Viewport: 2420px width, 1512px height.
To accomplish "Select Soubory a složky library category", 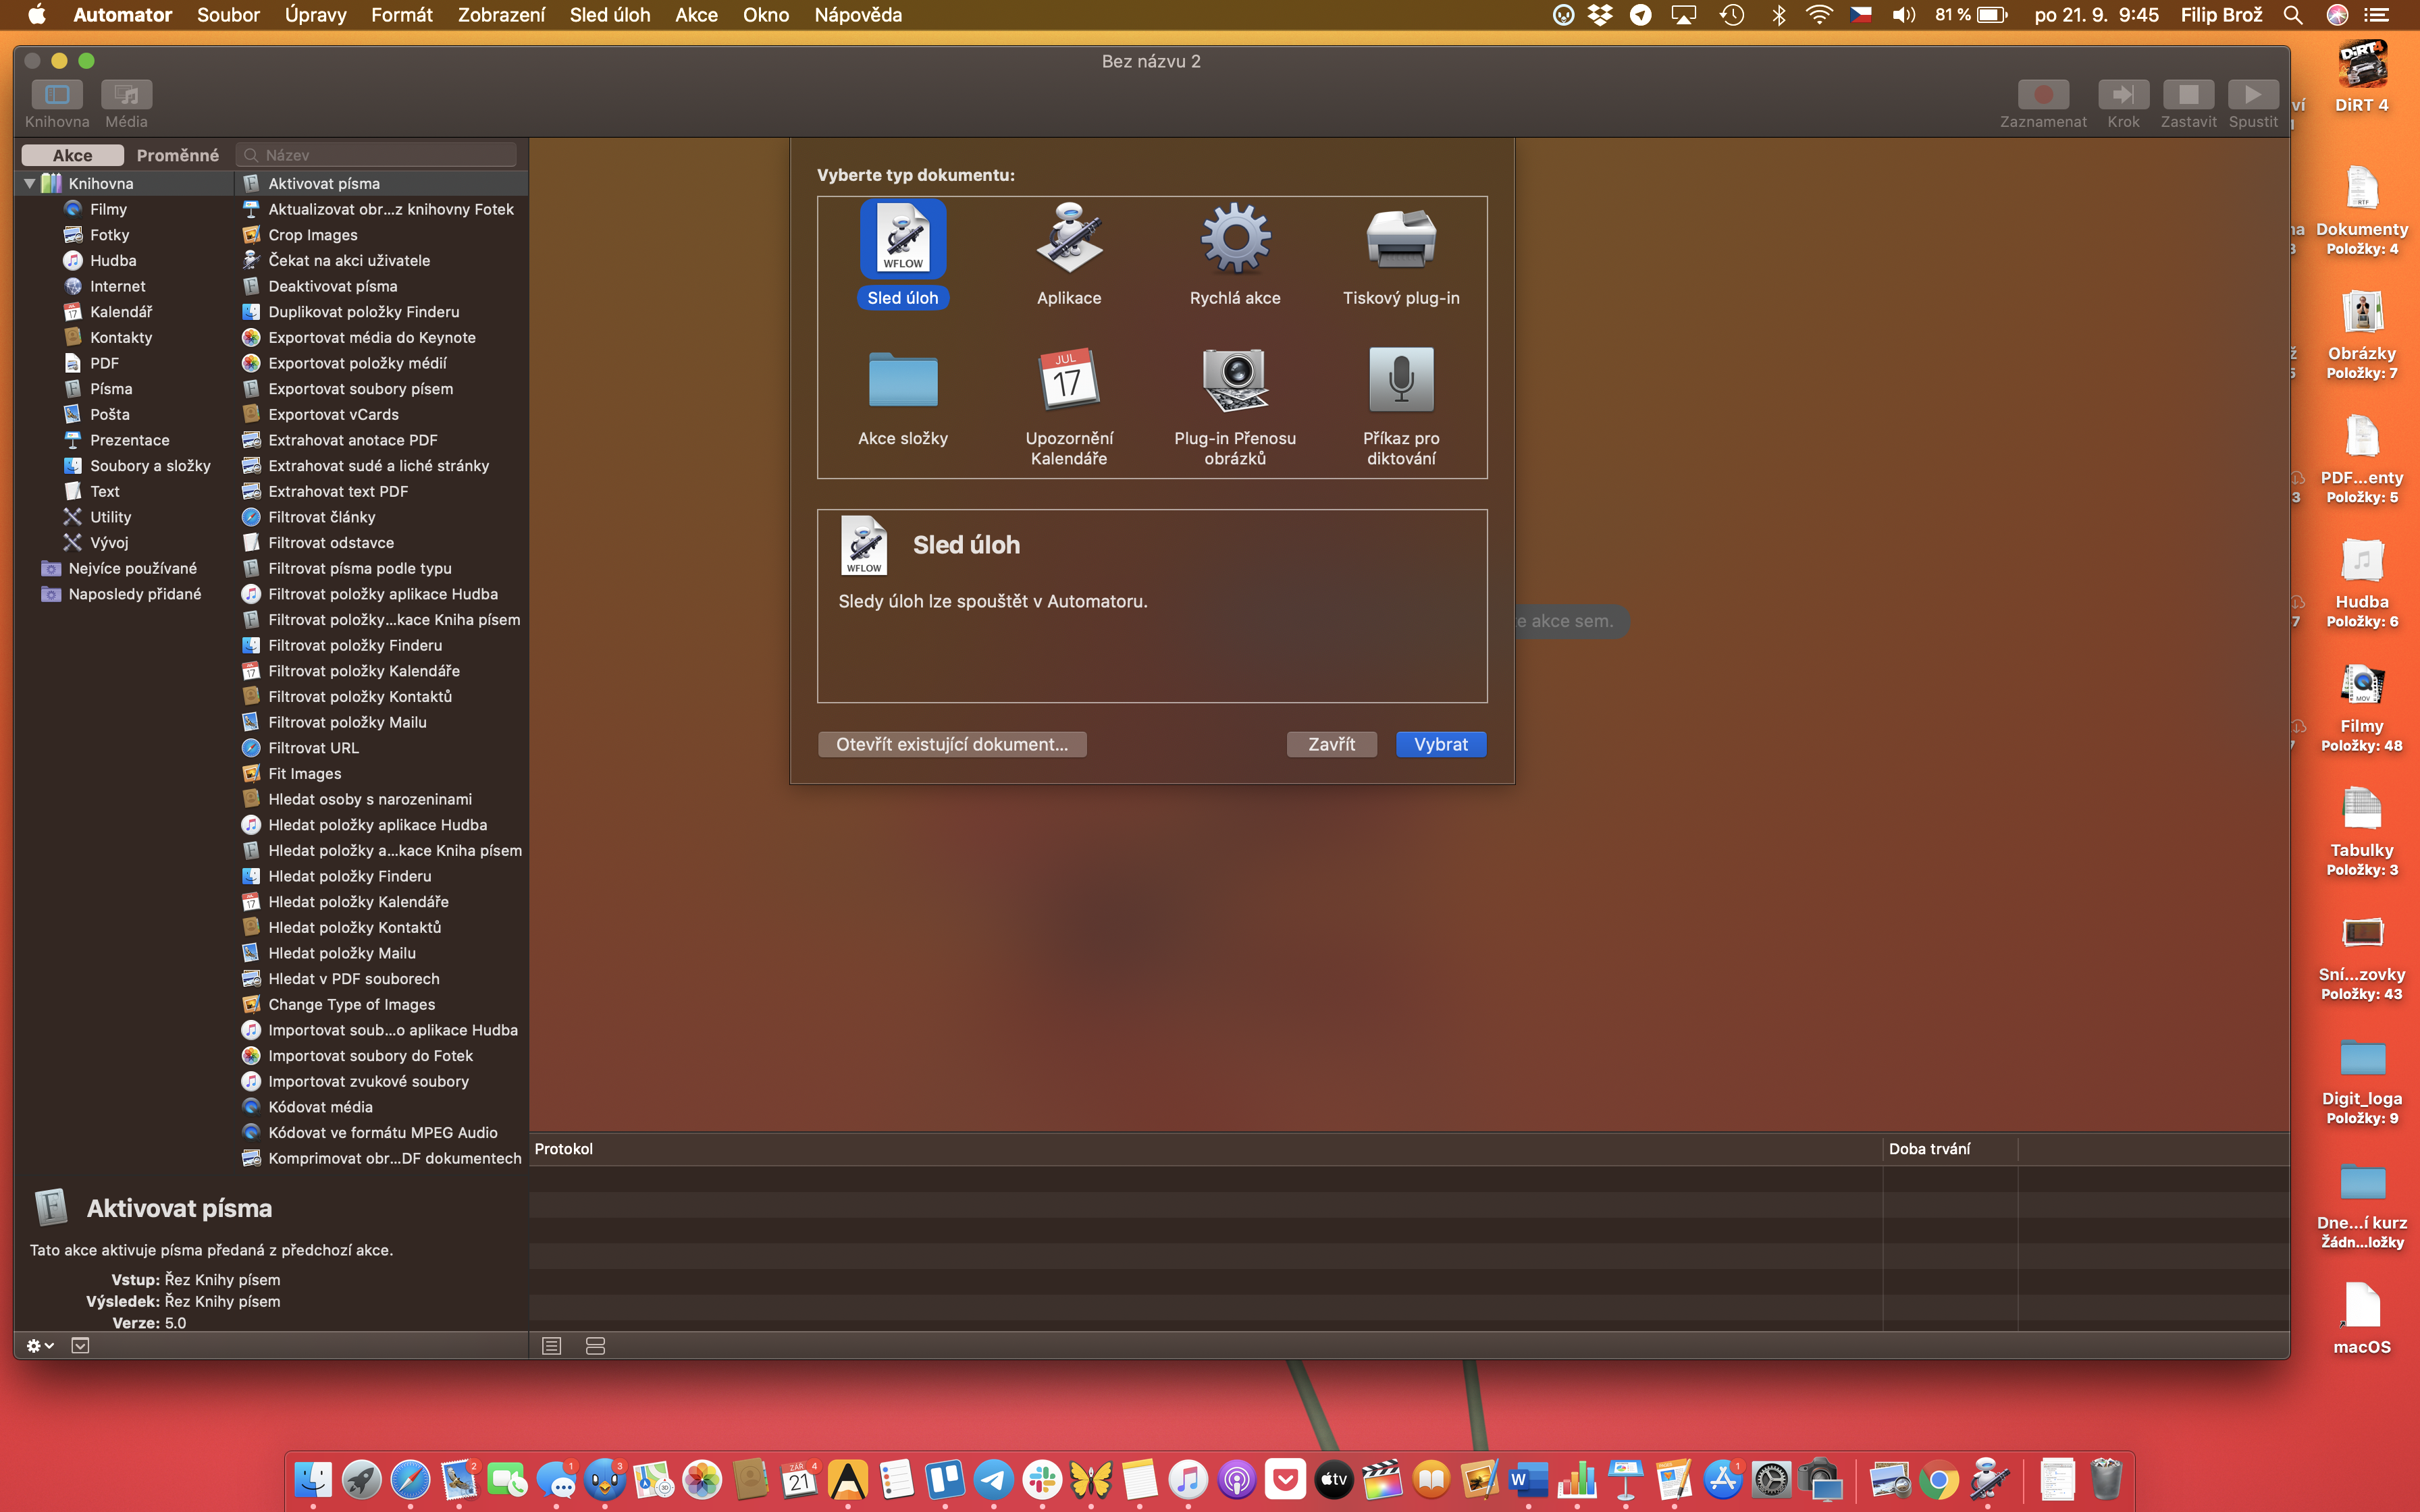I will pos(150,466).
